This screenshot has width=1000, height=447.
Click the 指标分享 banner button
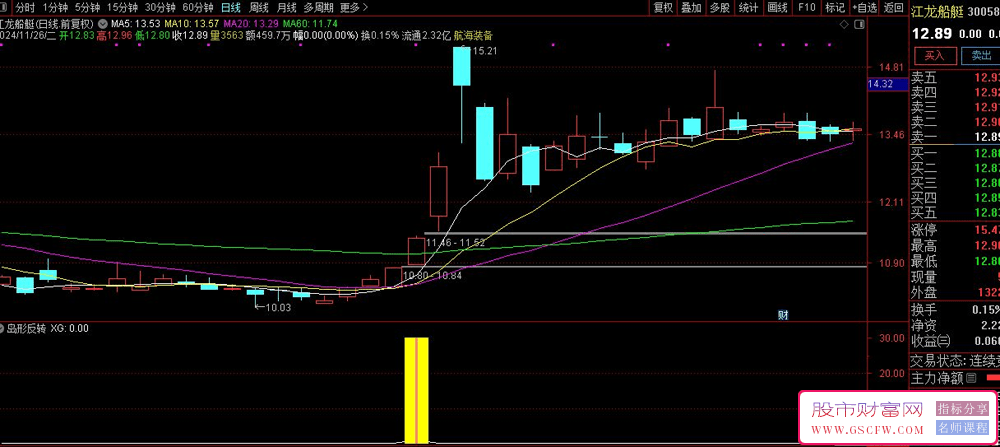tap(962, 409)
